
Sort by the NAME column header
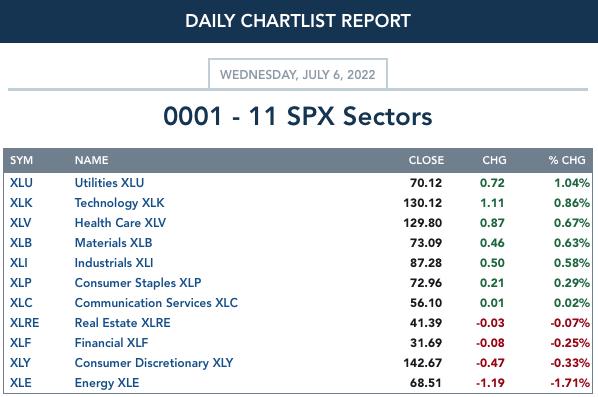[92, 160]
